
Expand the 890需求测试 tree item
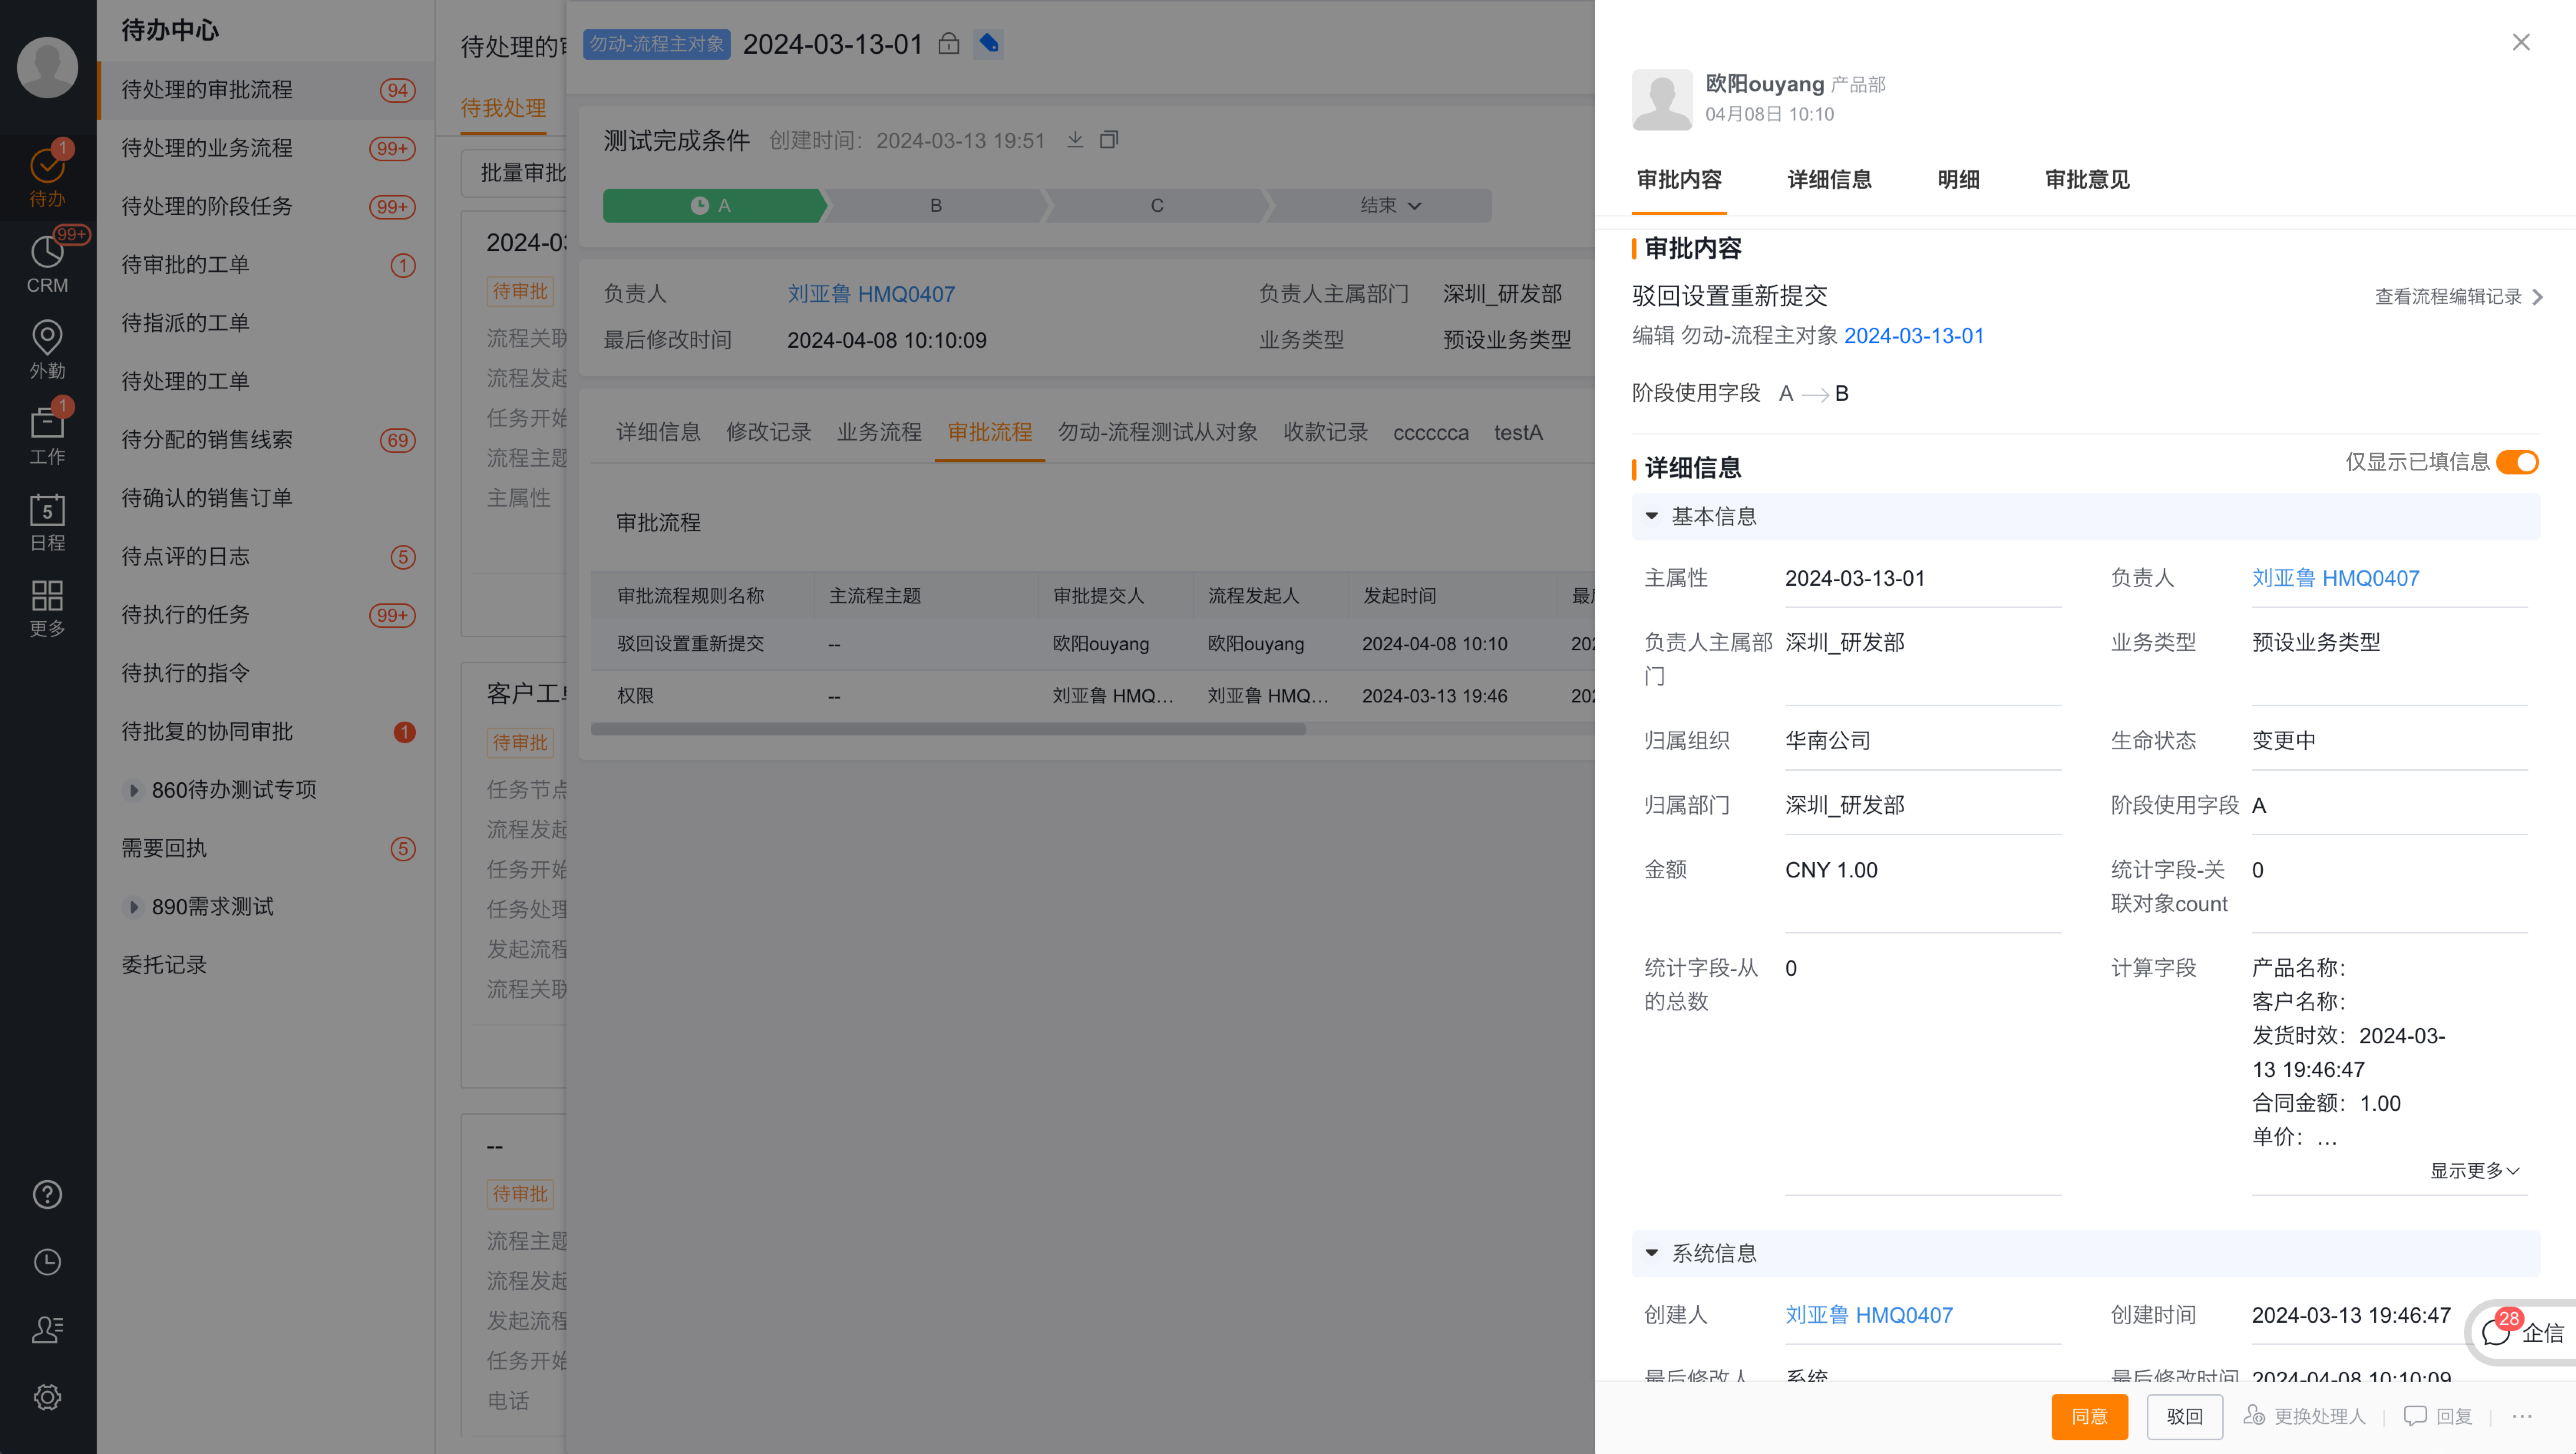pos(133,907)
